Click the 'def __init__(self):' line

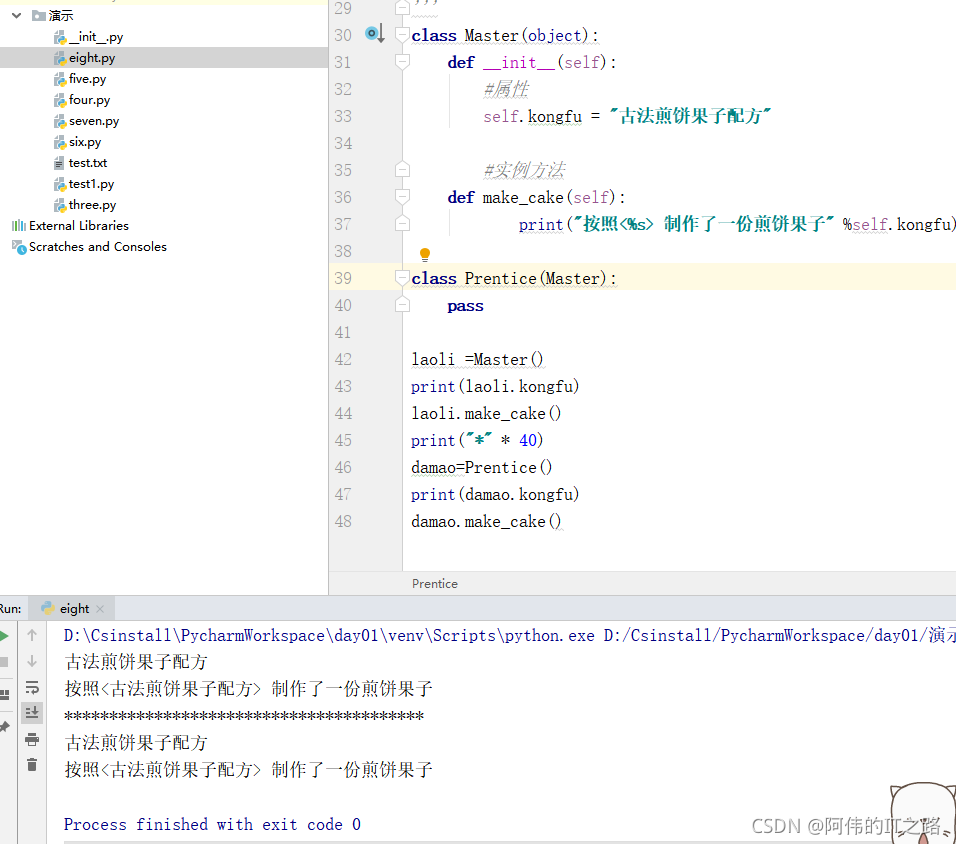[x=532, y=62]
